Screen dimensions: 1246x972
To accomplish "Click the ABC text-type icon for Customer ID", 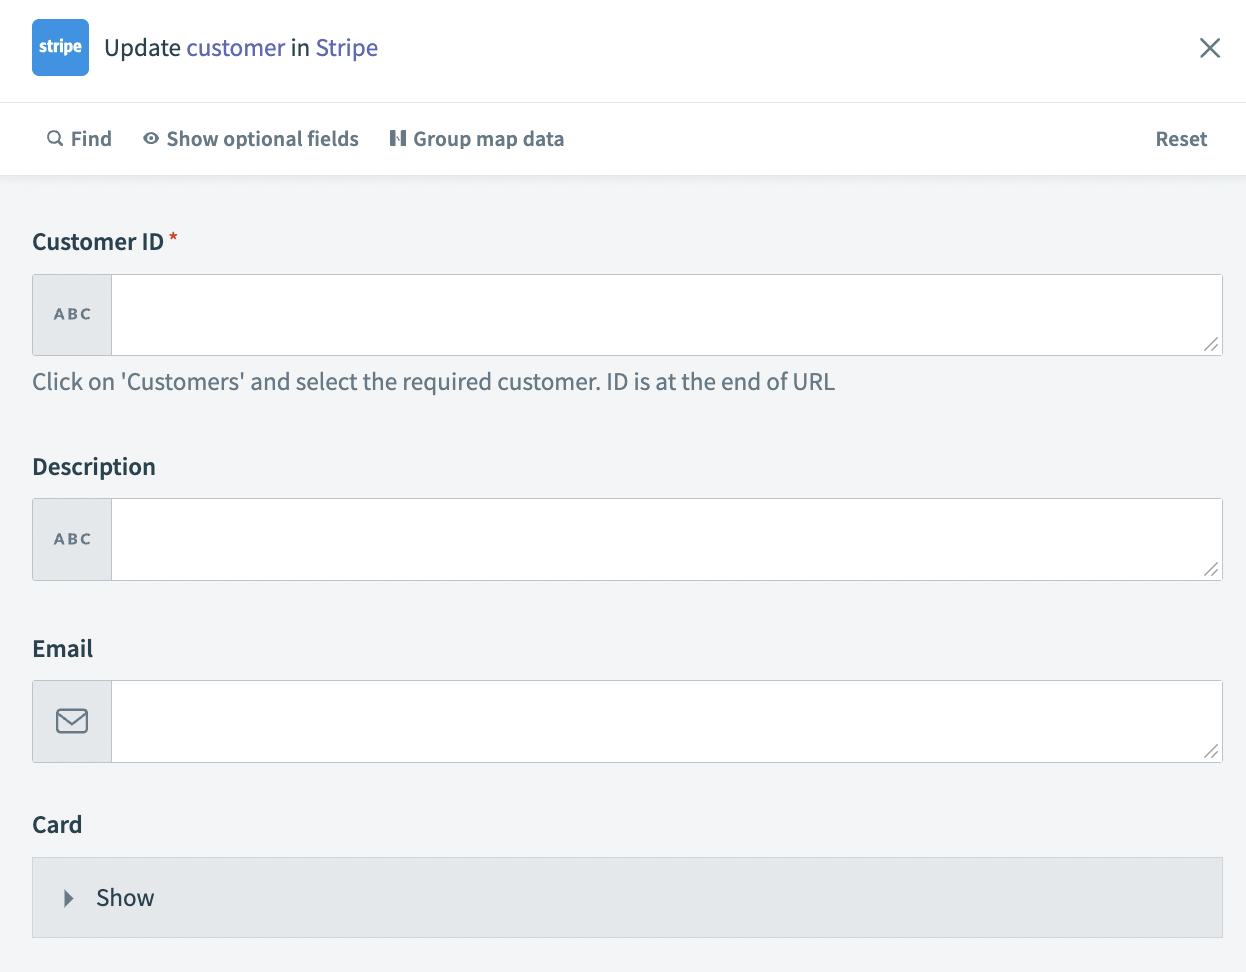I will tap(71, 313).
